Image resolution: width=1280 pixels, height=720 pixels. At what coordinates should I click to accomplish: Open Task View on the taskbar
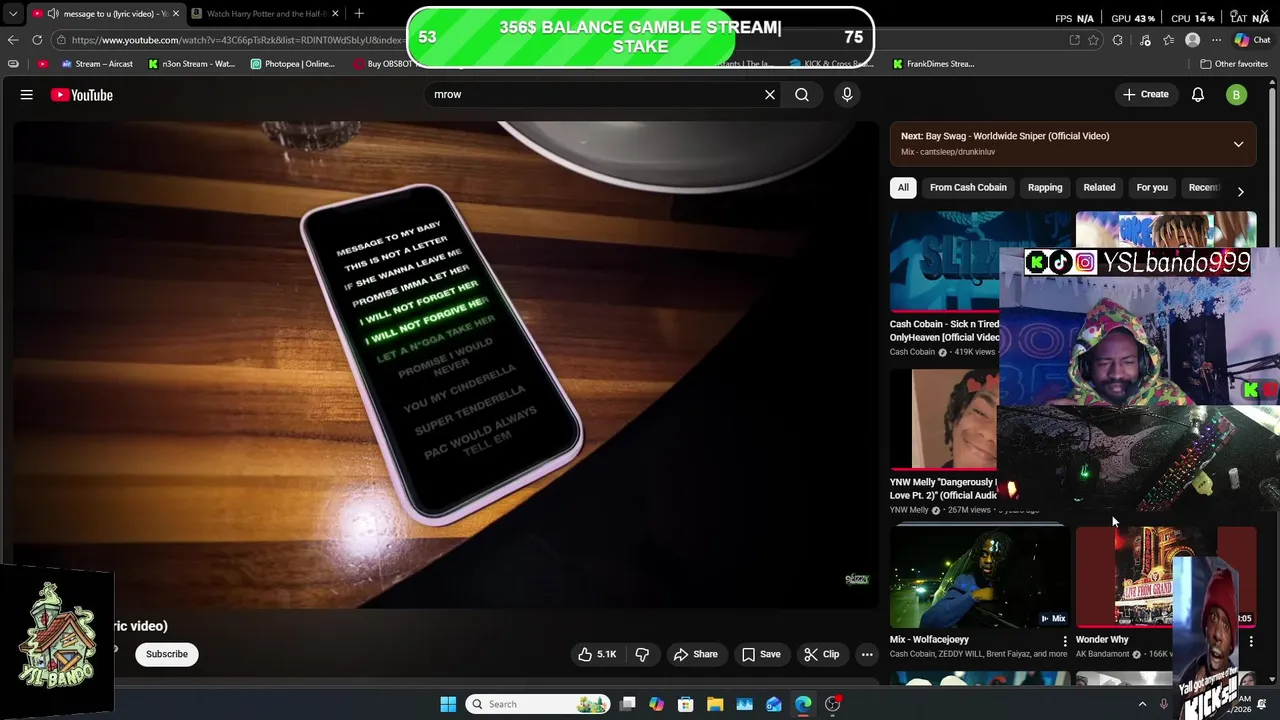627,704
